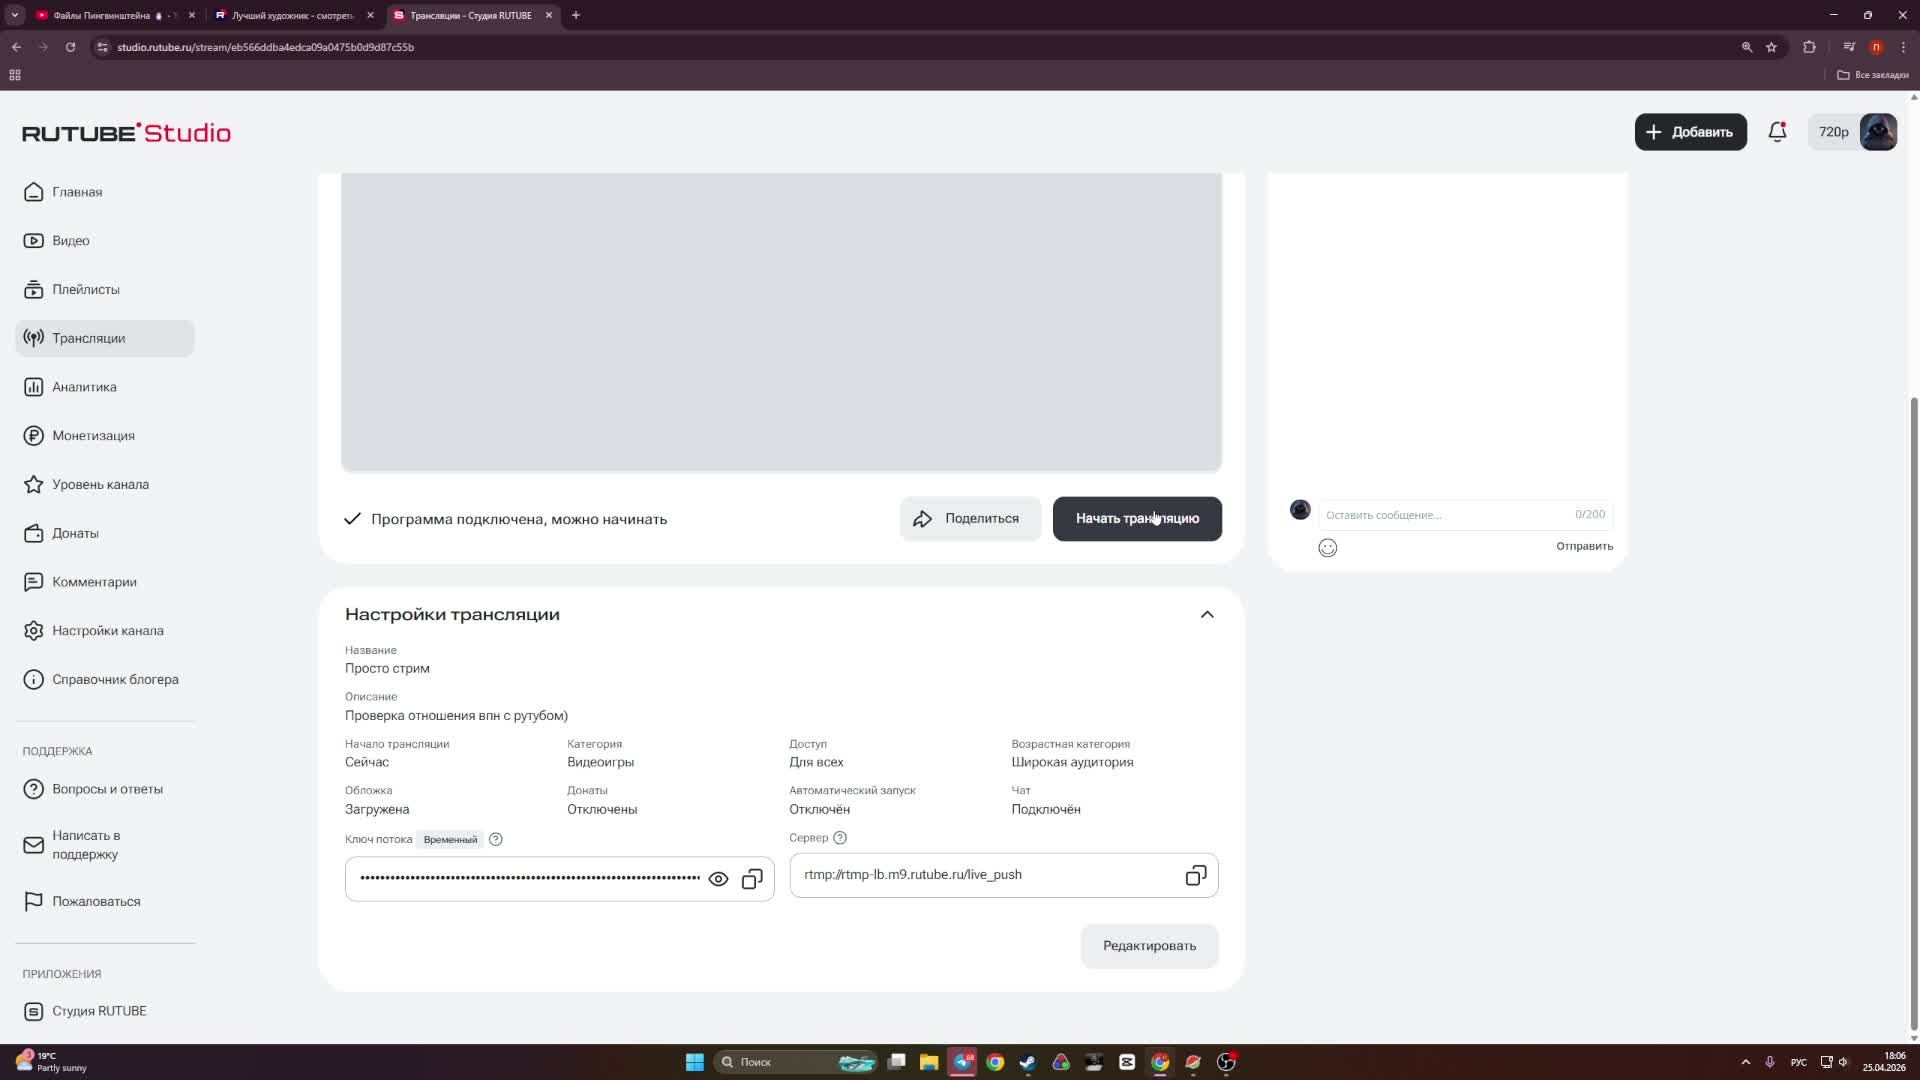The width and height of the screenshot is (1920, 1080).
Task: Click the page vertical scrollbar
Action: 1914,700
